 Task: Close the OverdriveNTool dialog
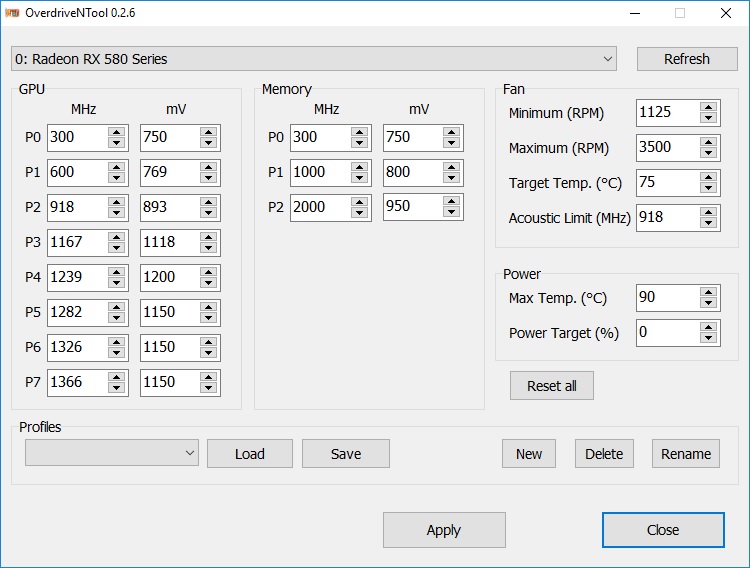663,530
